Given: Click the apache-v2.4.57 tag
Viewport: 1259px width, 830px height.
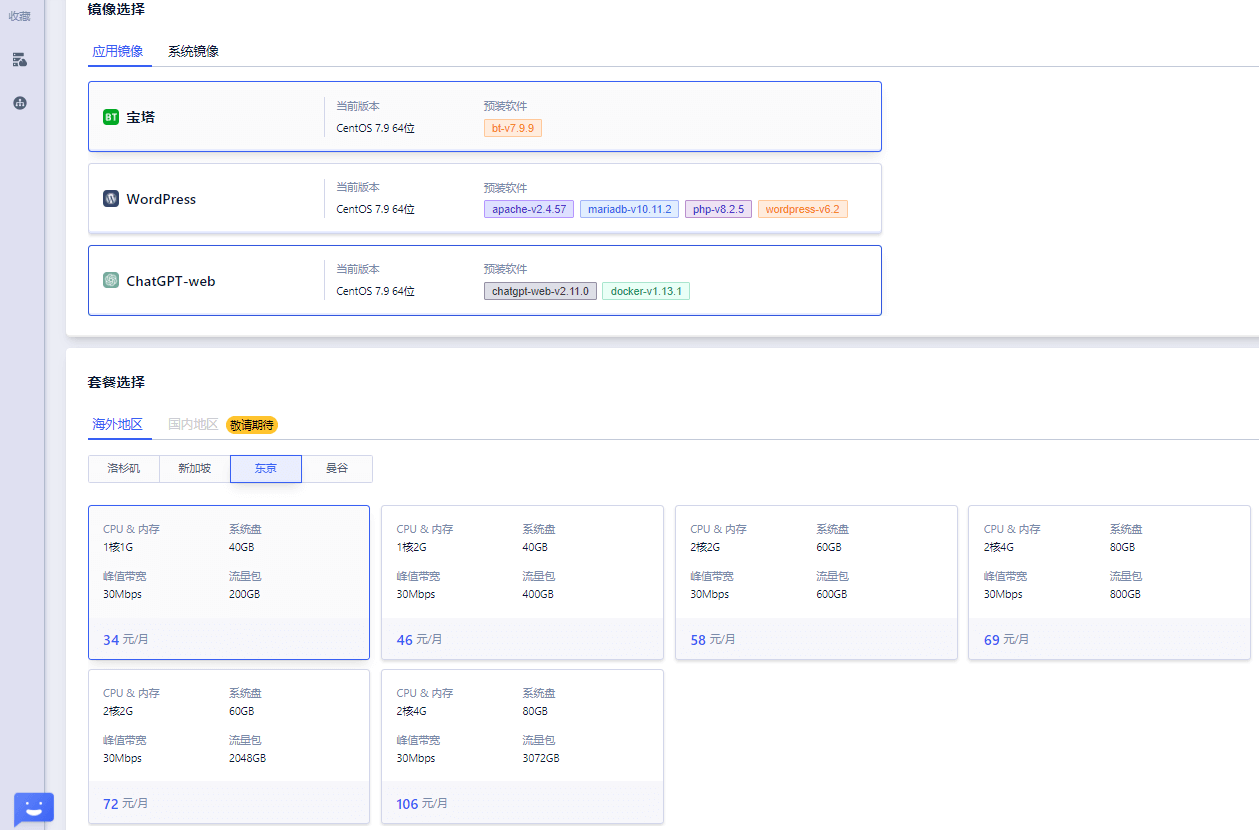Looking at the screenshot, I should pos(529,209).
